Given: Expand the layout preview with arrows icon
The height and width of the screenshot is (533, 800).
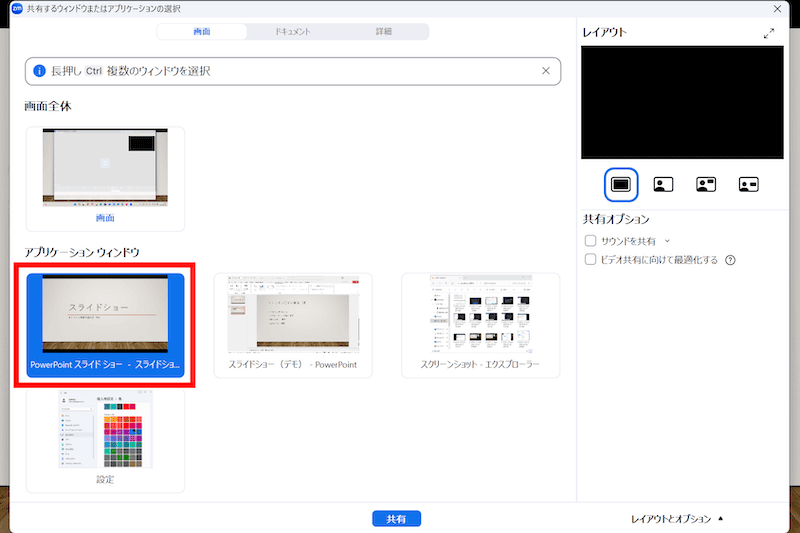Looking at the screenshot, I should coord(769,33).
